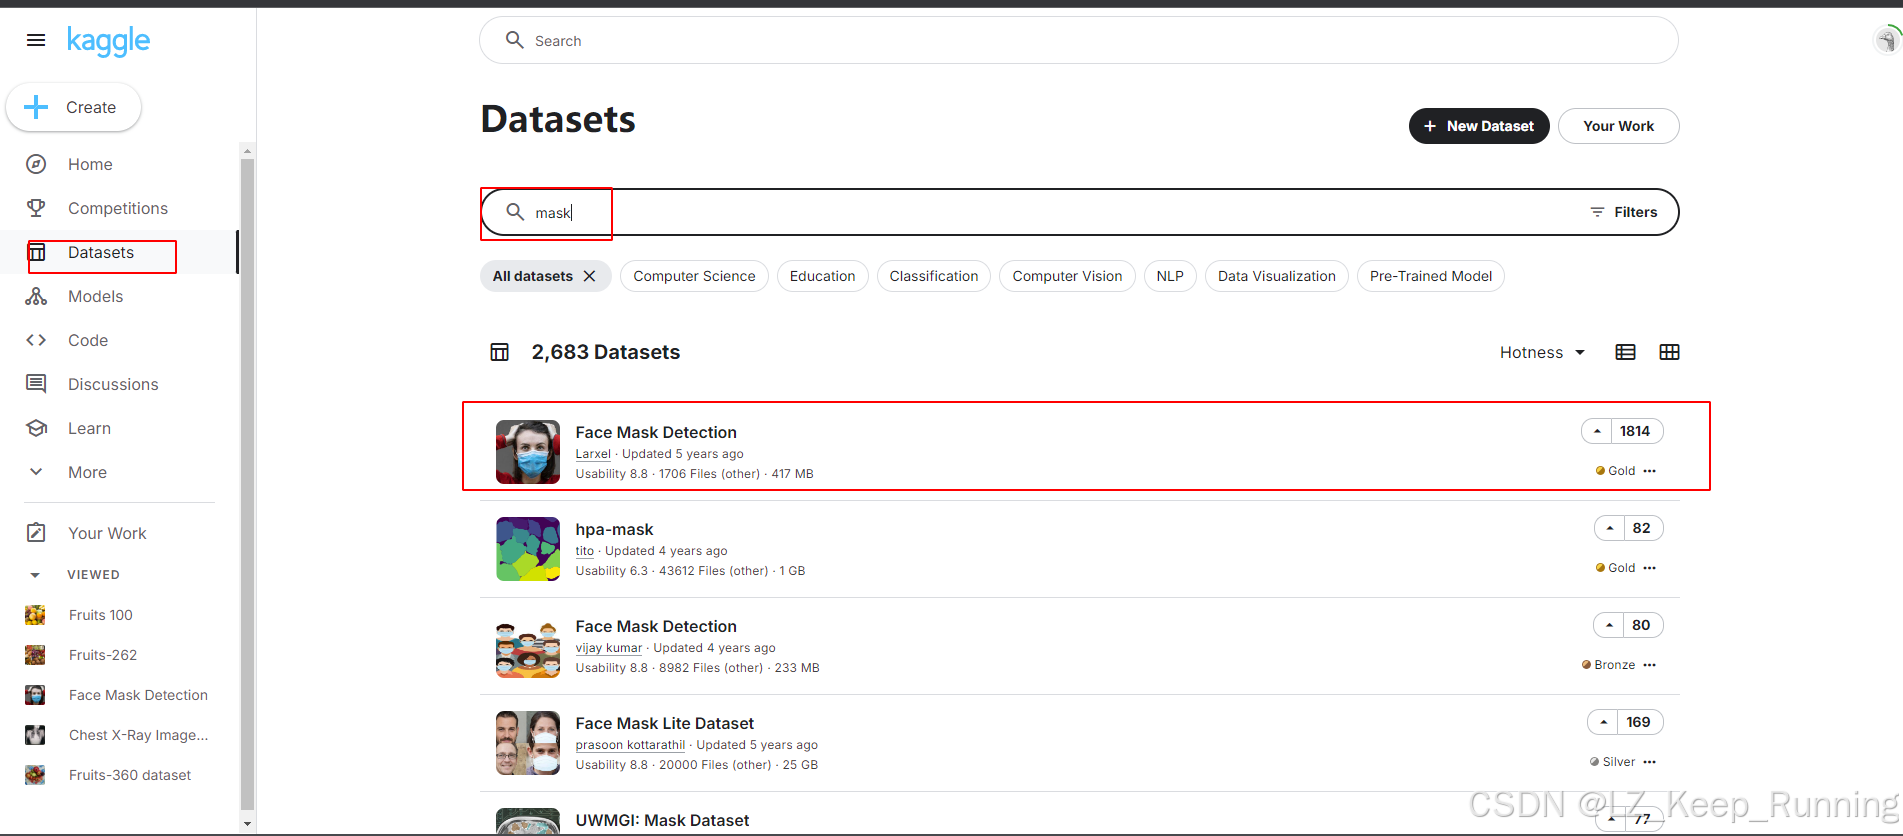Viewport: 1903px width, 836px height.
Task: Select the Pre-Trained Model tag chip
Action: click(x=1430, y=276)
